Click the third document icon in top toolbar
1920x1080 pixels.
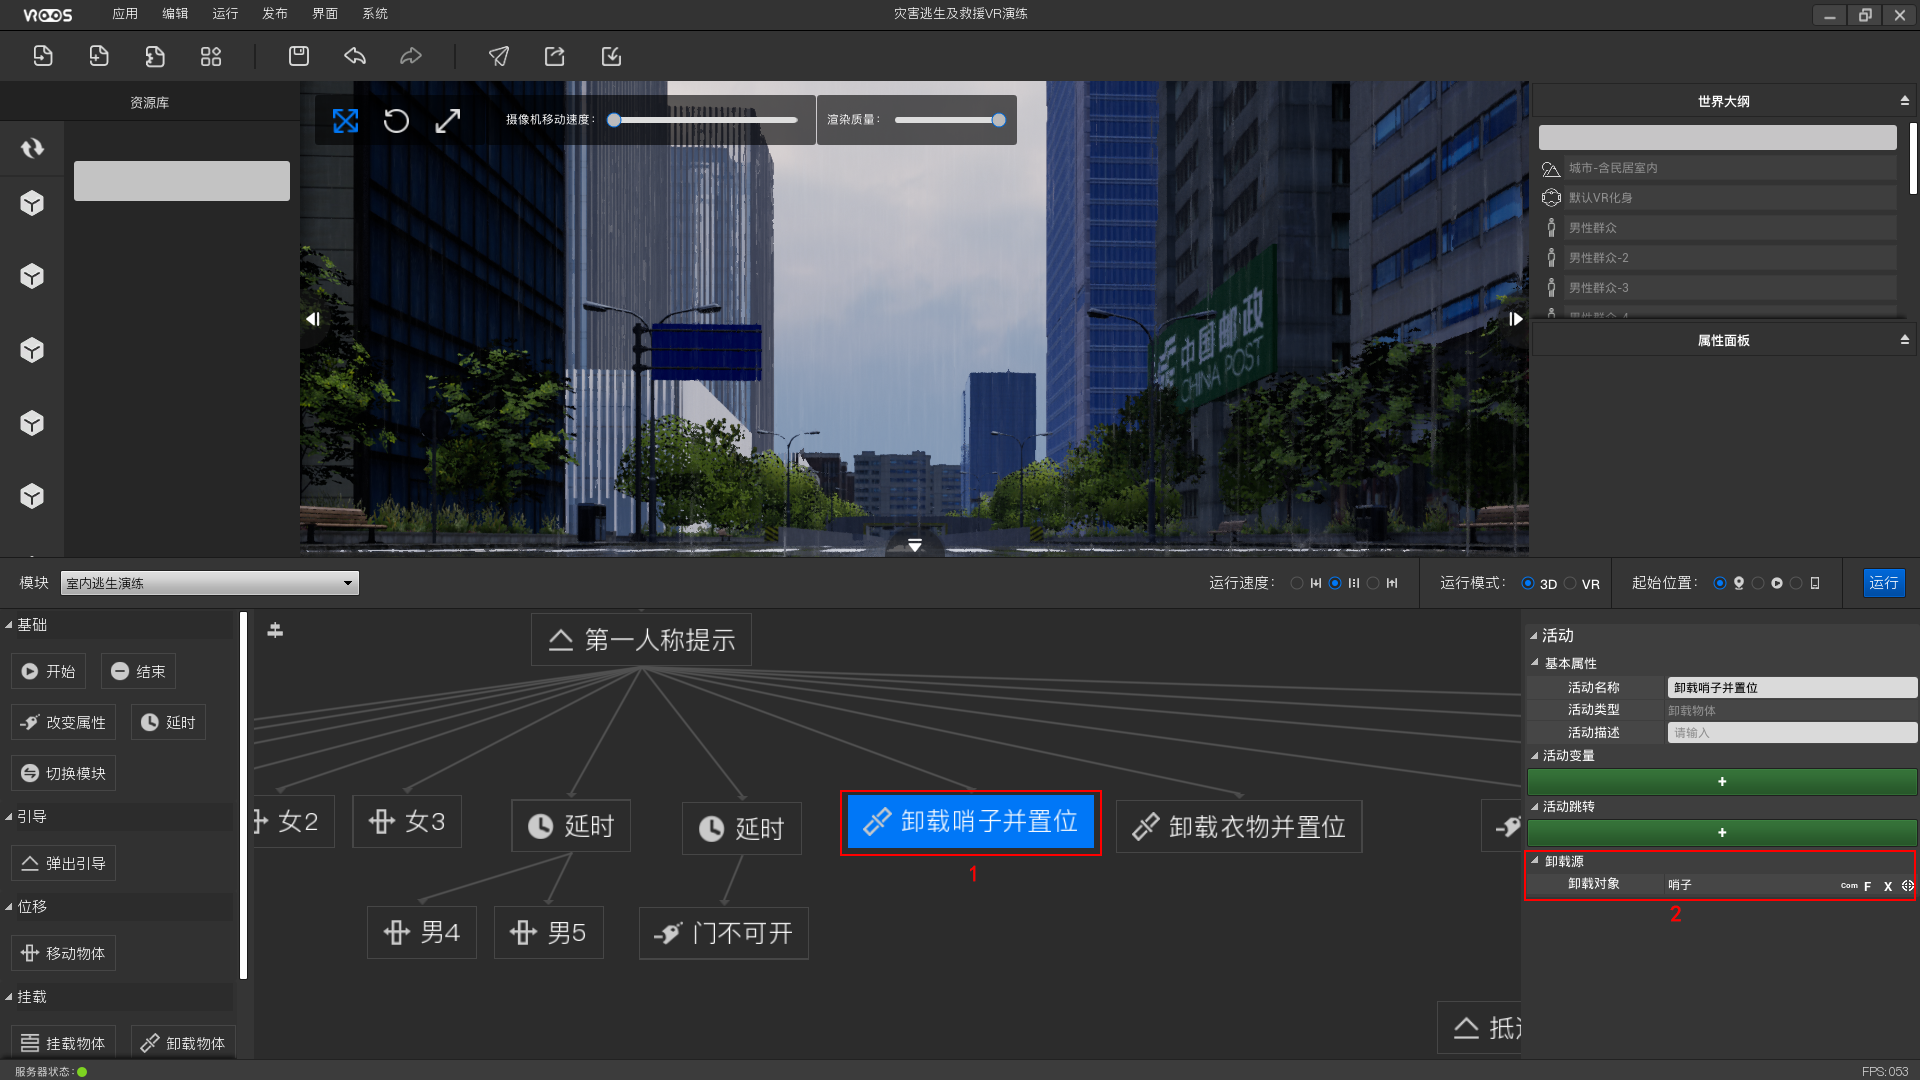coord(155,56)
